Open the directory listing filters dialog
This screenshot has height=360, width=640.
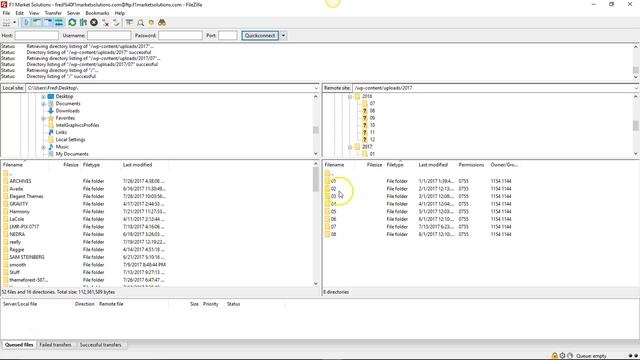click(129, 23)
